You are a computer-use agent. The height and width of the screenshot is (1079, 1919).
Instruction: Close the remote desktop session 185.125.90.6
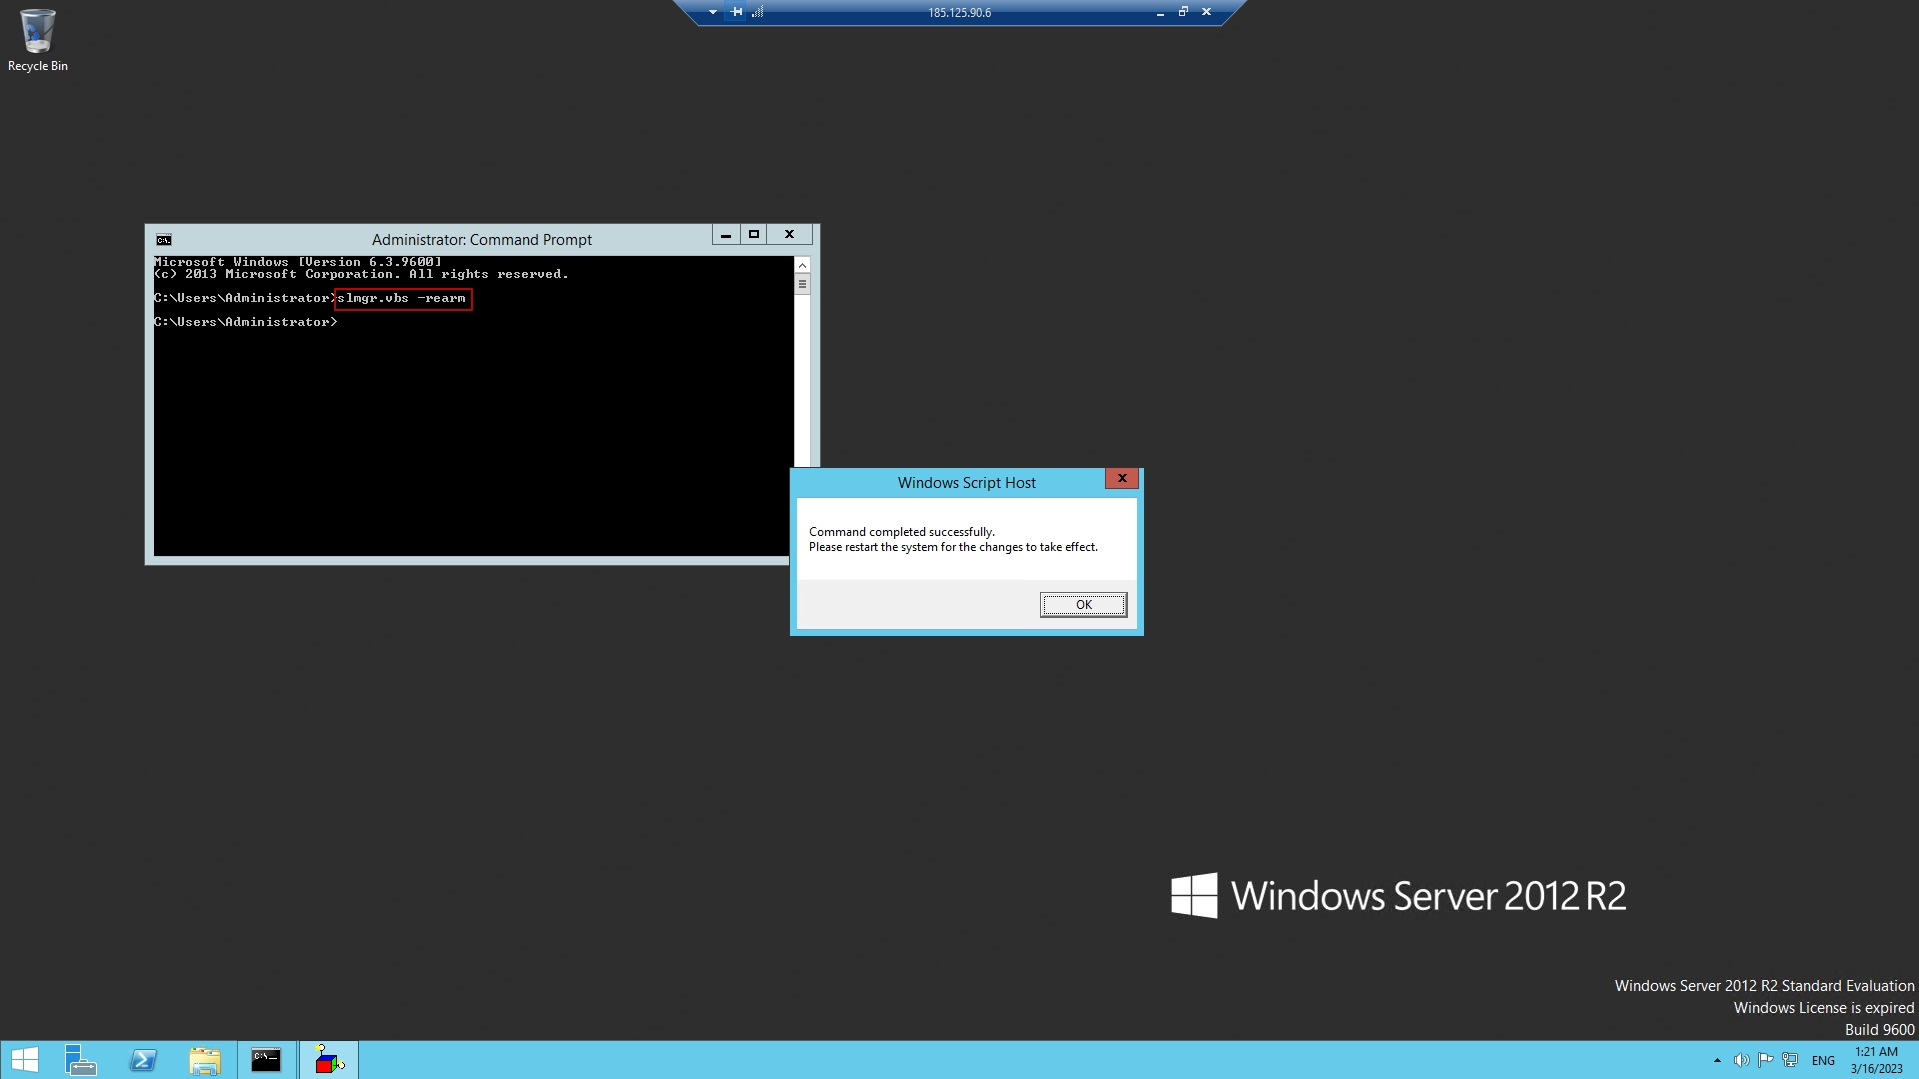[x=1206, y=12]
